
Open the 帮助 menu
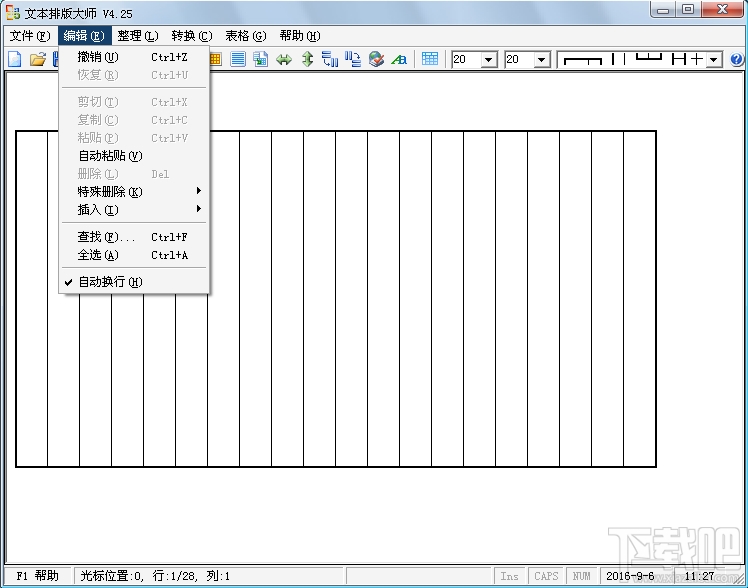tap(300, 36)
